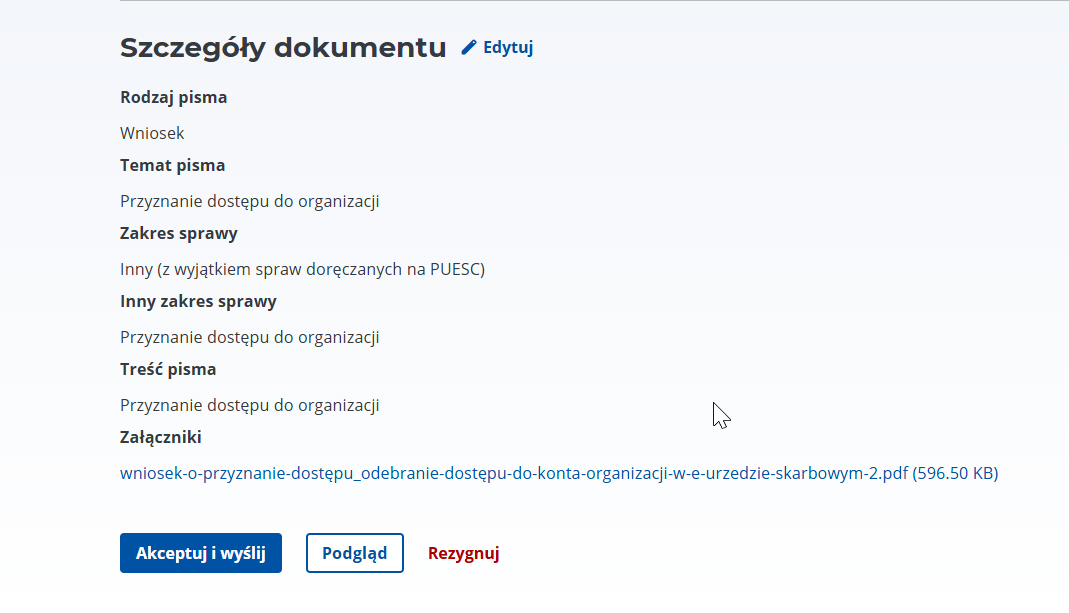The width and height of the screenshot is (1069, 613).
Task: Click the Rodzaj pisma label
Action: point(173,97)
